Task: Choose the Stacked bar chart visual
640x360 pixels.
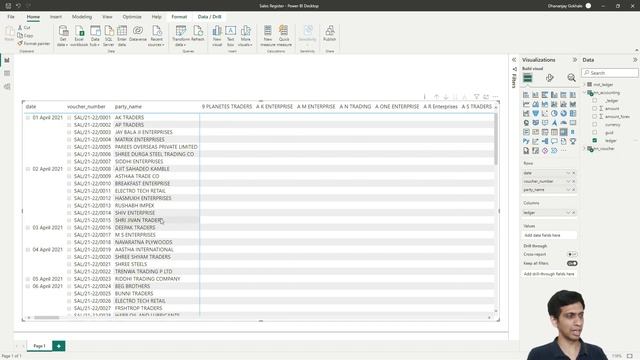Action: point(526,95)
